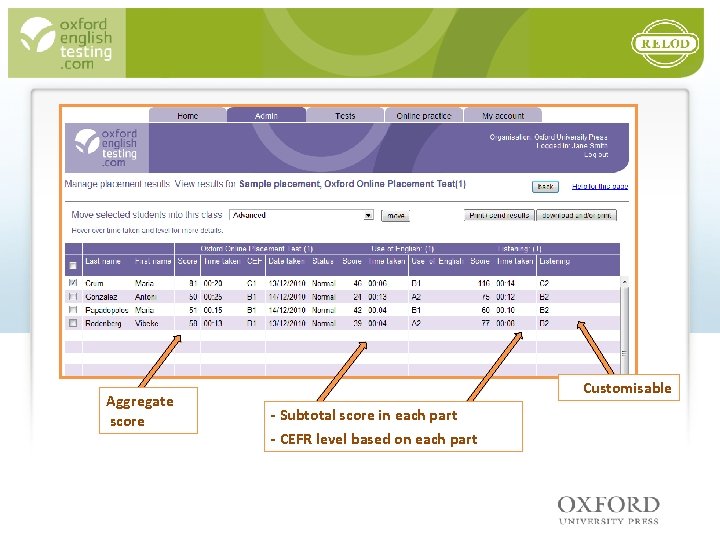Click the C2 listening level for Crum
This screenshot has width=720, height=540.
(x=544, y=283)
